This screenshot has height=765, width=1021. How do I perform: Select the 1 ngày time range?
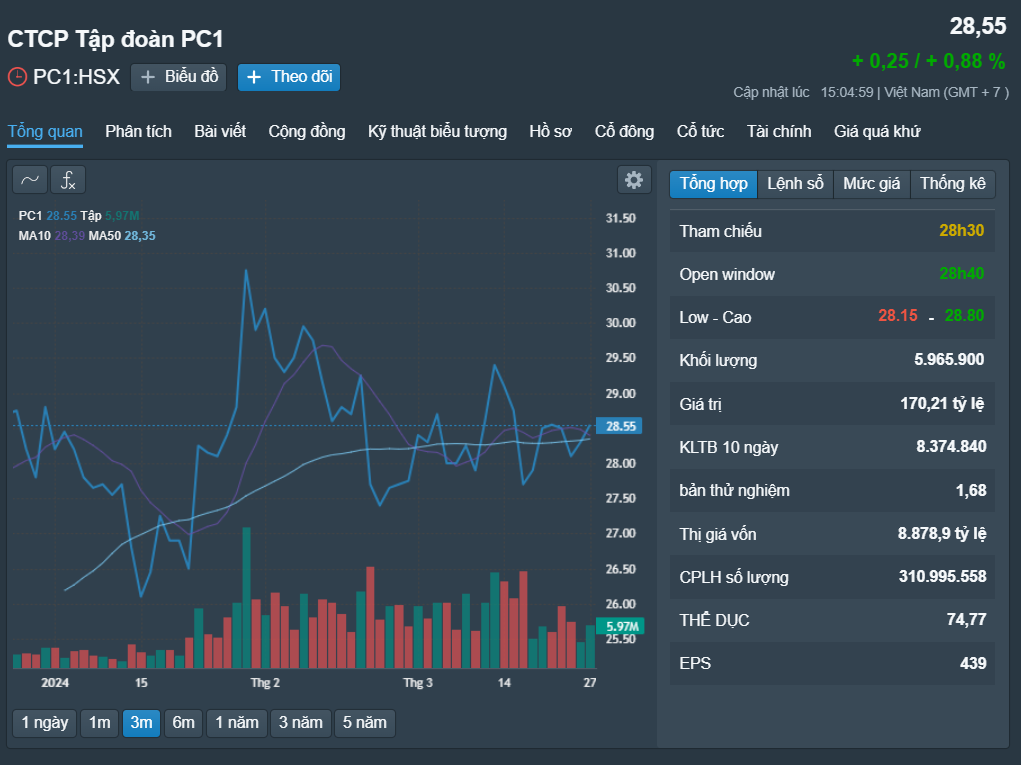[44, 723]
